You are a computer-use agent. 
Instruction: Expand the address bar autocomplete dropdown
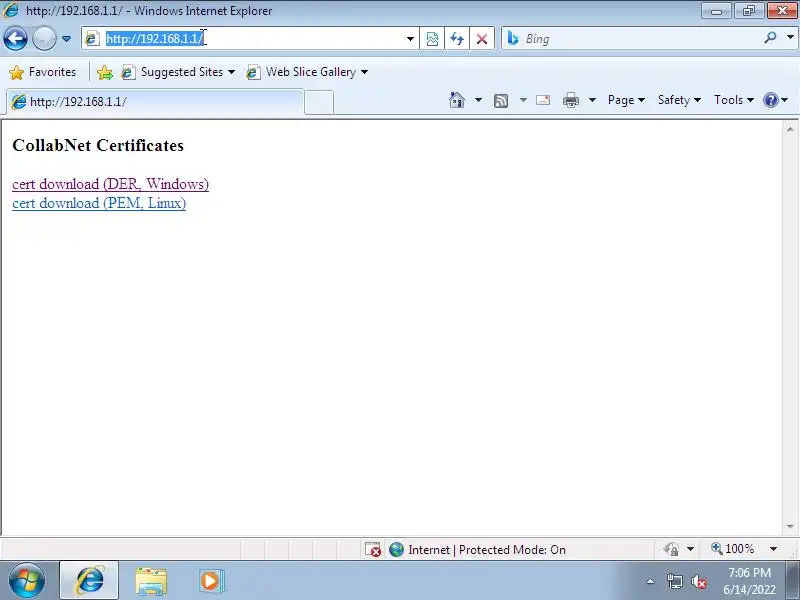point(410,39)
